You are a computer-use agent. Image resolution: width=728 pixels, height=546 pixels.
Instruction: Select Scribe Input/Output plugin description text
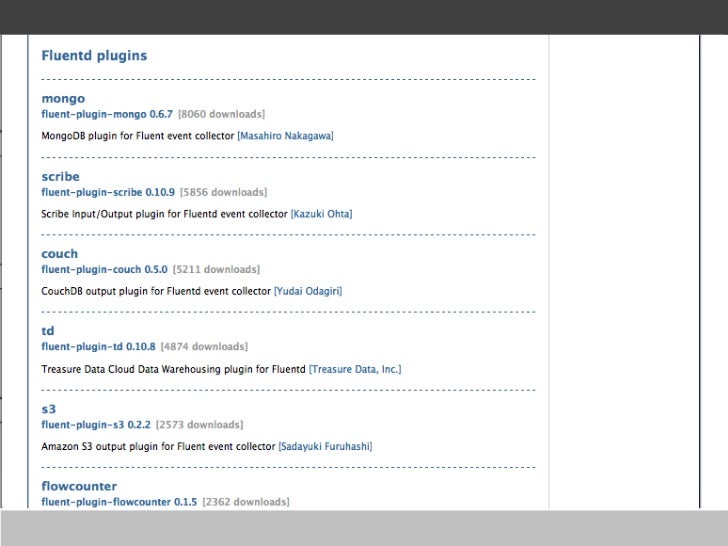(164, 214)
